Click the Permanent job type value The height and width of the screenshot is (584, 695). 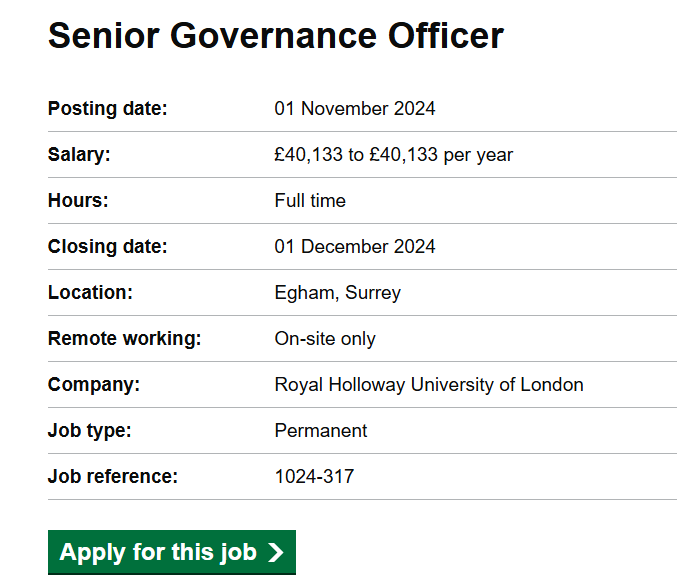(321, 431)
